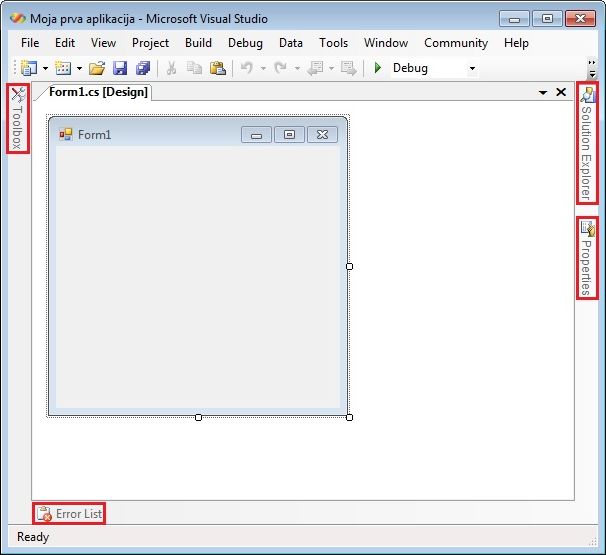The height and width of the screenshot is (555, 606).
Task: Click the Save All icon
Action: [x=143, y=68]
